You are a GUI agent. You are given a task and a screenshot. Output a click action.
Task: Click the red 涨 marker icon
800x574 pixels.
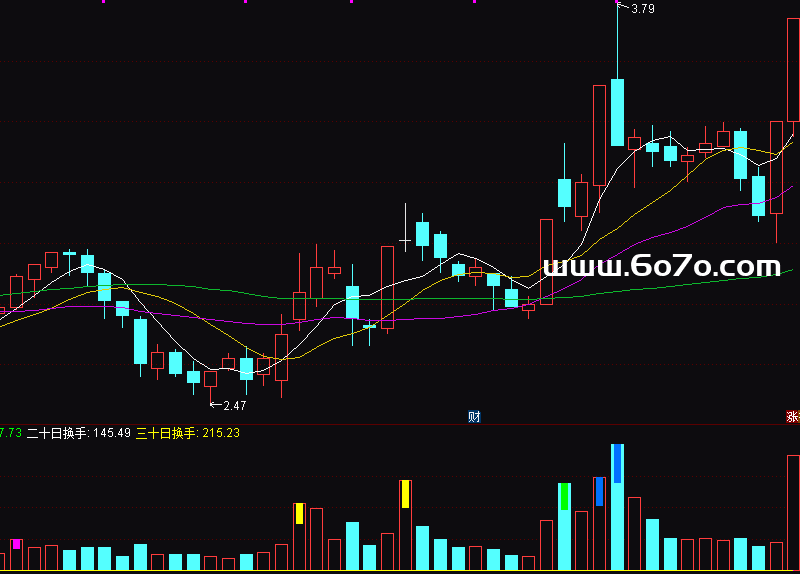coord(793,416)
